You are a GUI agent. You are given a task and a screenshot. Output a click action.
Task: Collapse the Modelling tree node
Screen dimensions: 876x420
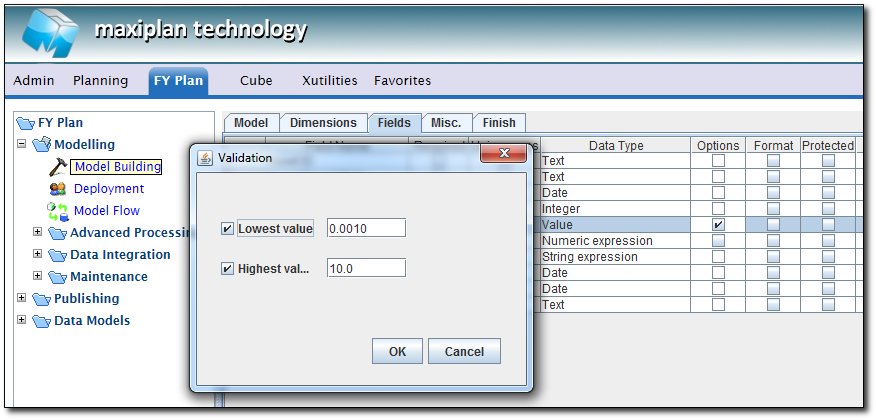(x=22, y=145)
